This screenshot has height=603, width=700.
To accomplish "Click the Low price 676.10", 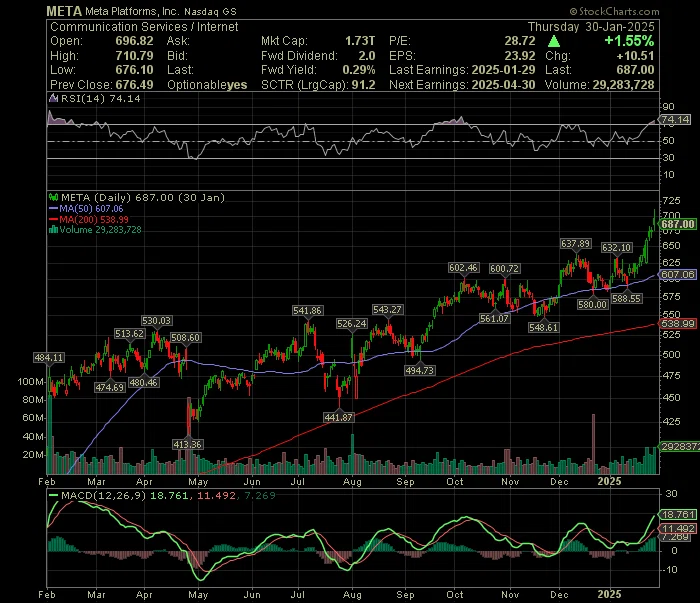I will point(134,70).
